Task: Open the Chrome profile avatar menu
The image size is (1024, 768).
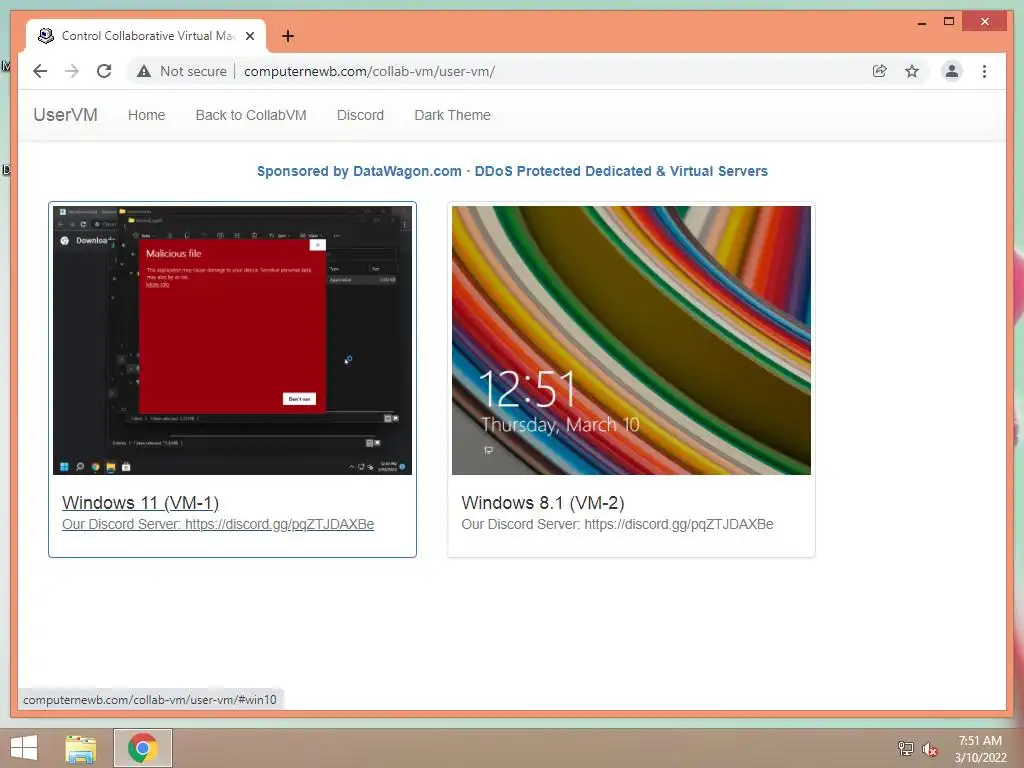Action: [x=952, y=71]
